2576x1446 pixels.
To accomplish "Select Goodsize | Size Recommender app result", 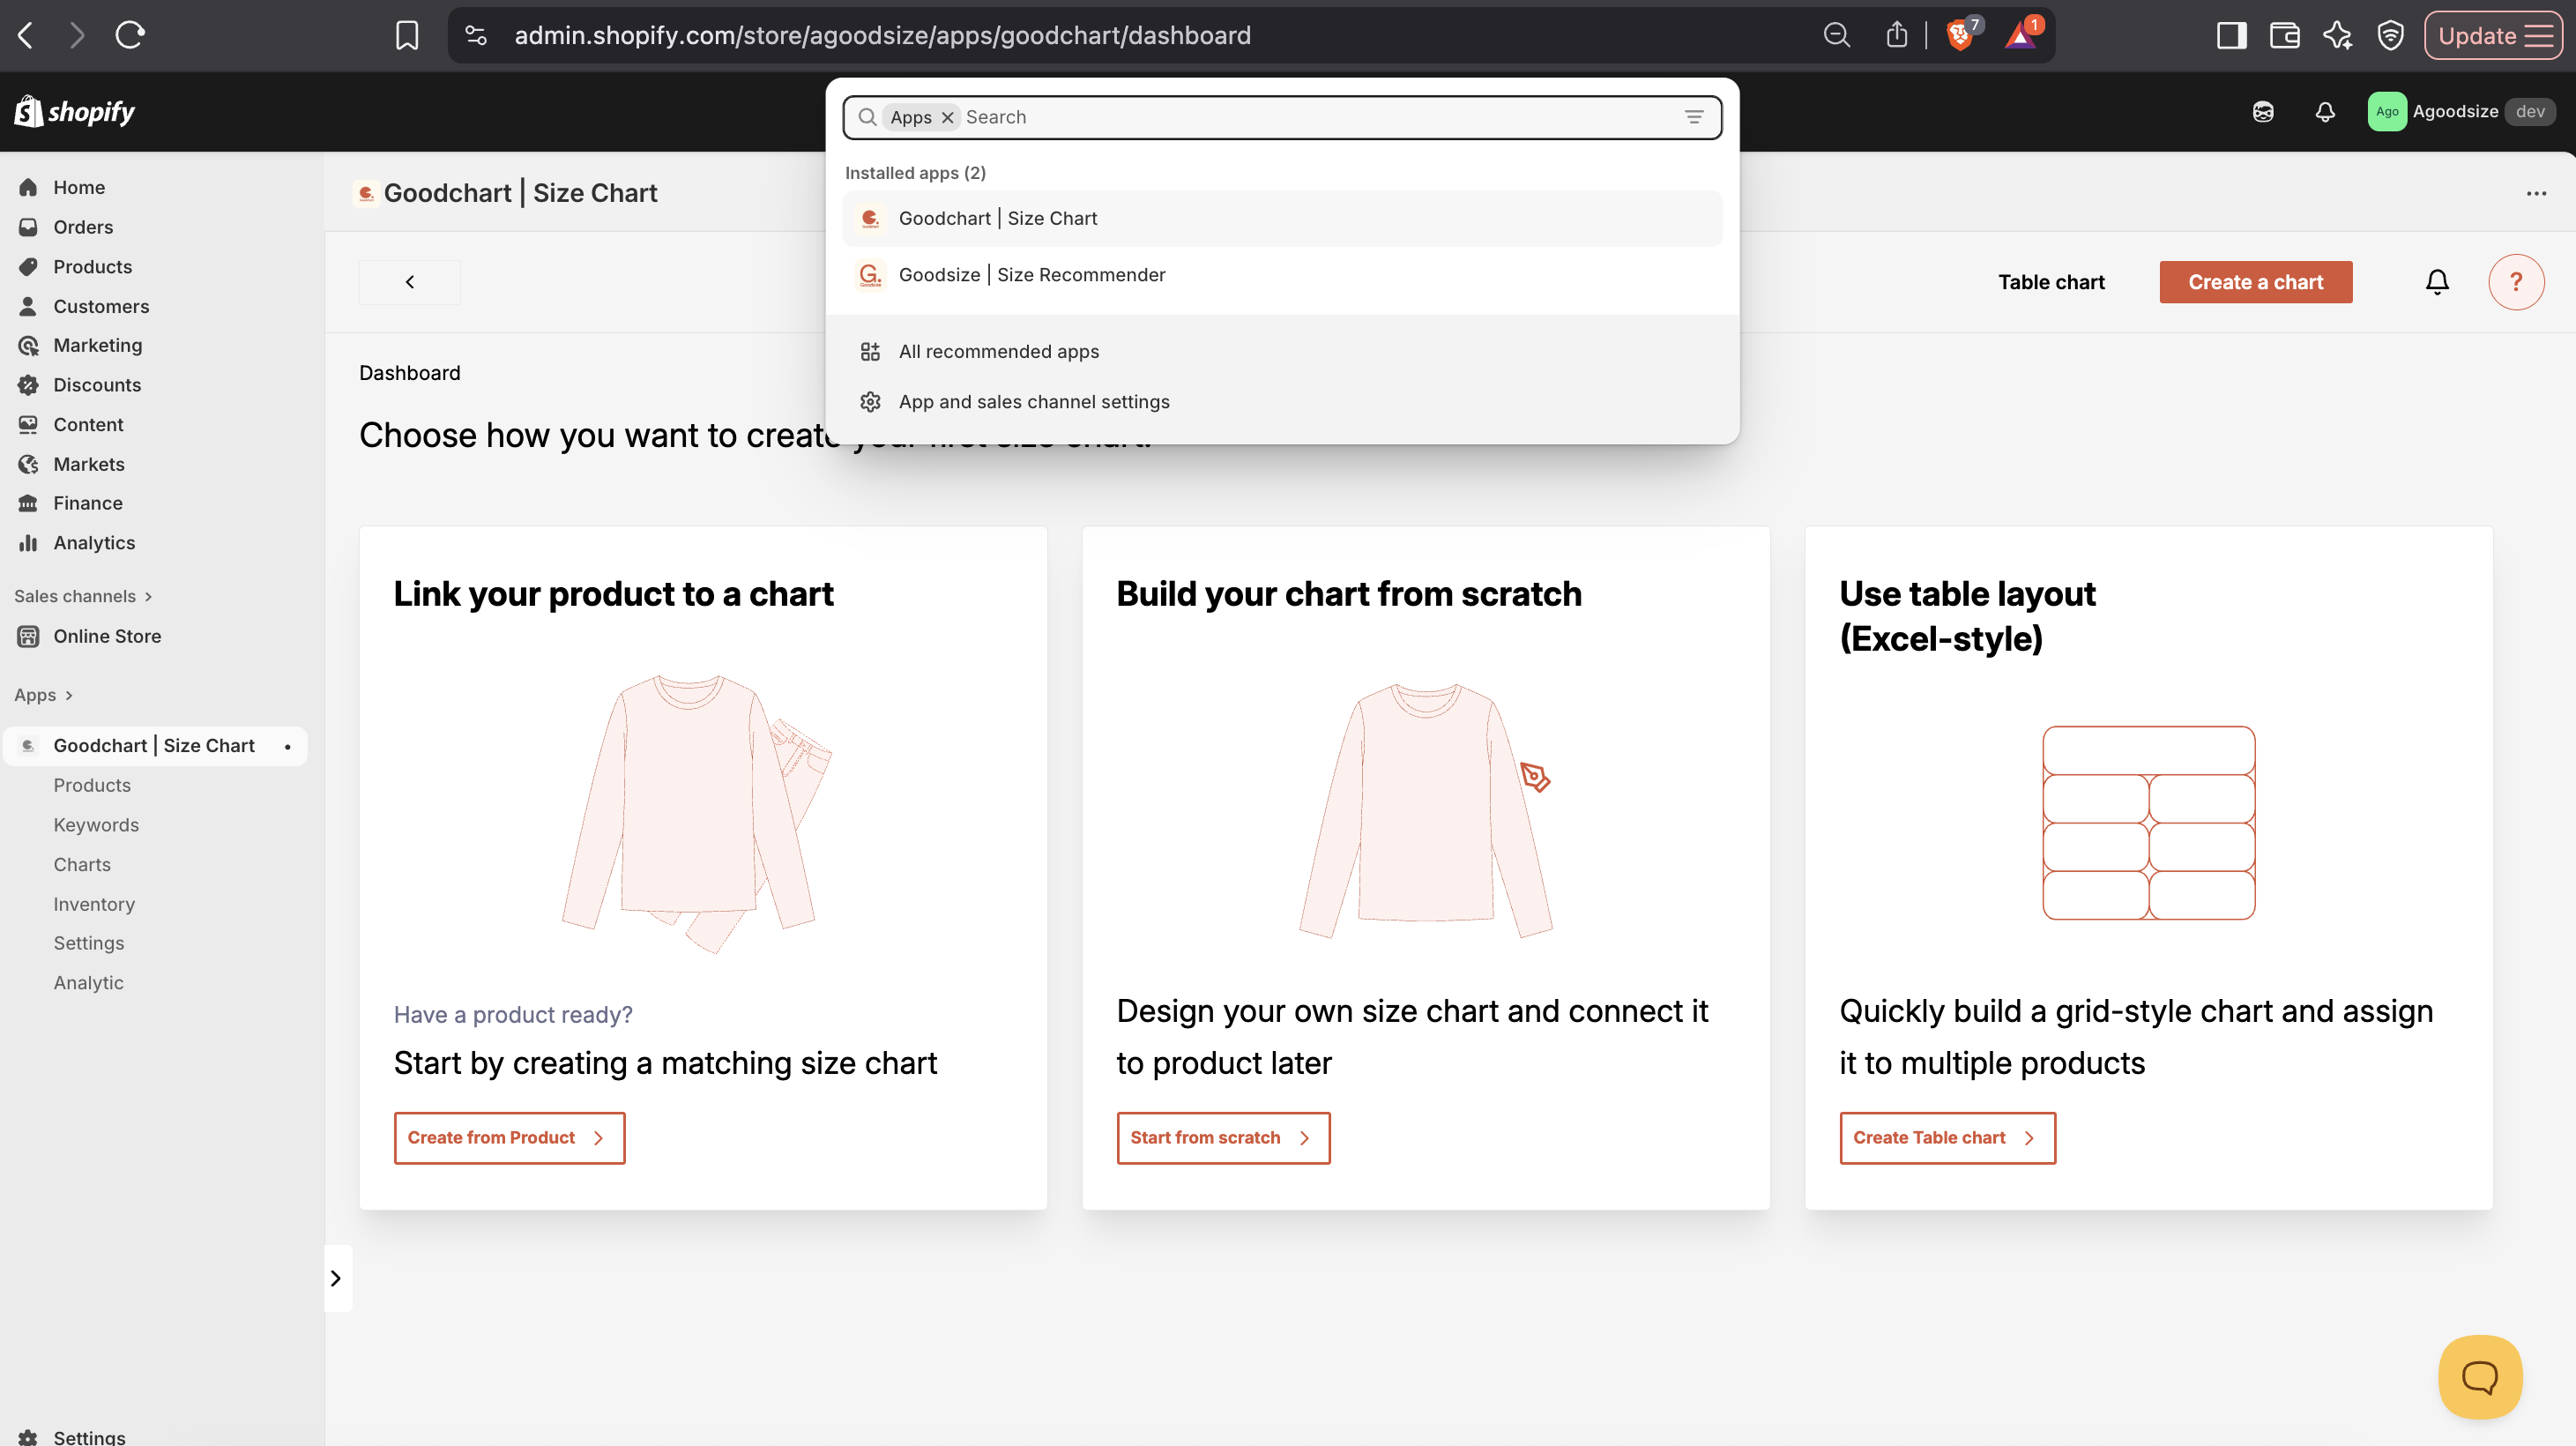I will tap(1031, 275).
